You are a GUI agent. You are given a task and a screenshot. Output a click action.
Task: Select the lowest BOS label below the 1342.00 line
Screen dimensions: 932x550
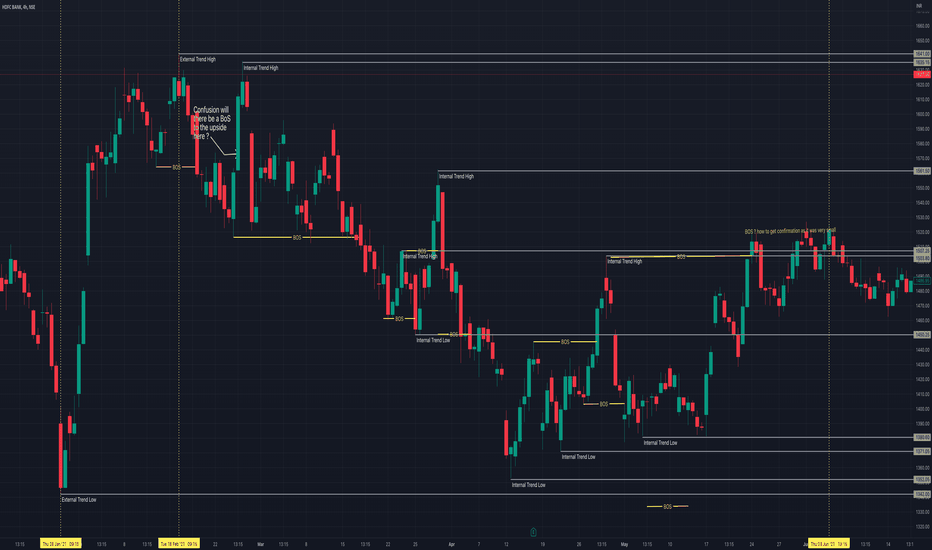click(667, 507)
